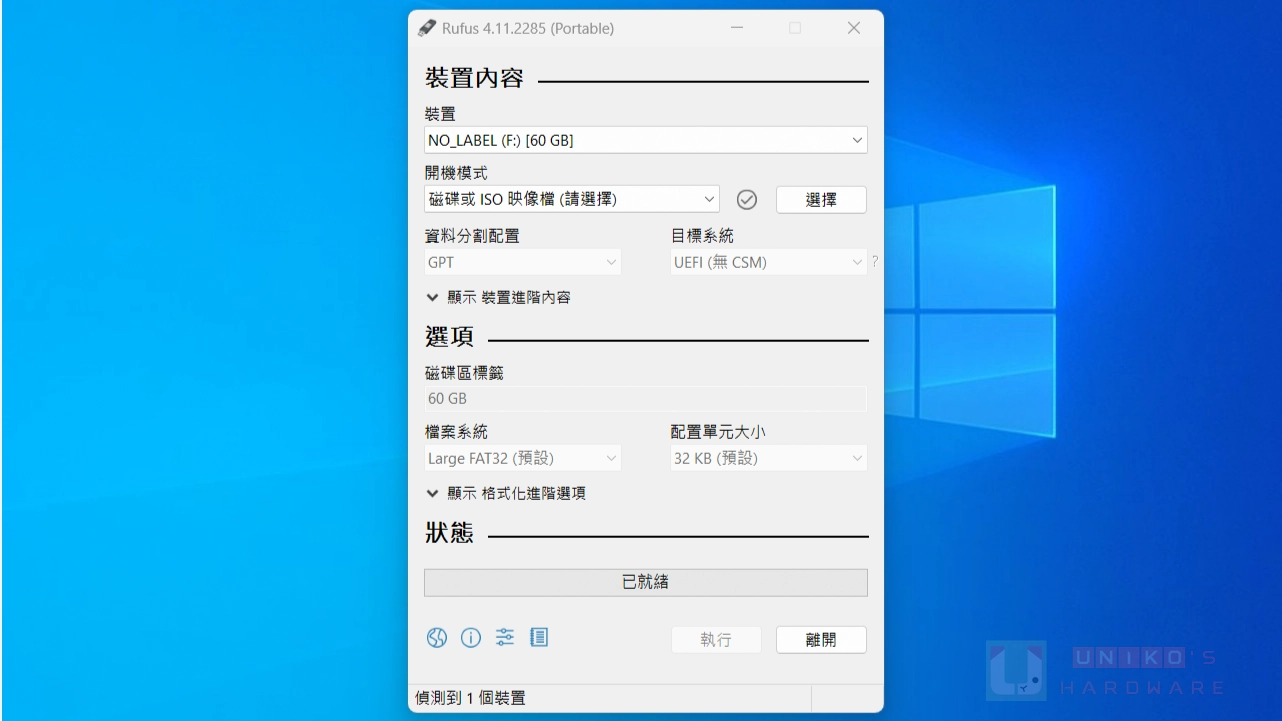Open the language selection globe icon
The image size is (1282, 721).
click(436, 638)
